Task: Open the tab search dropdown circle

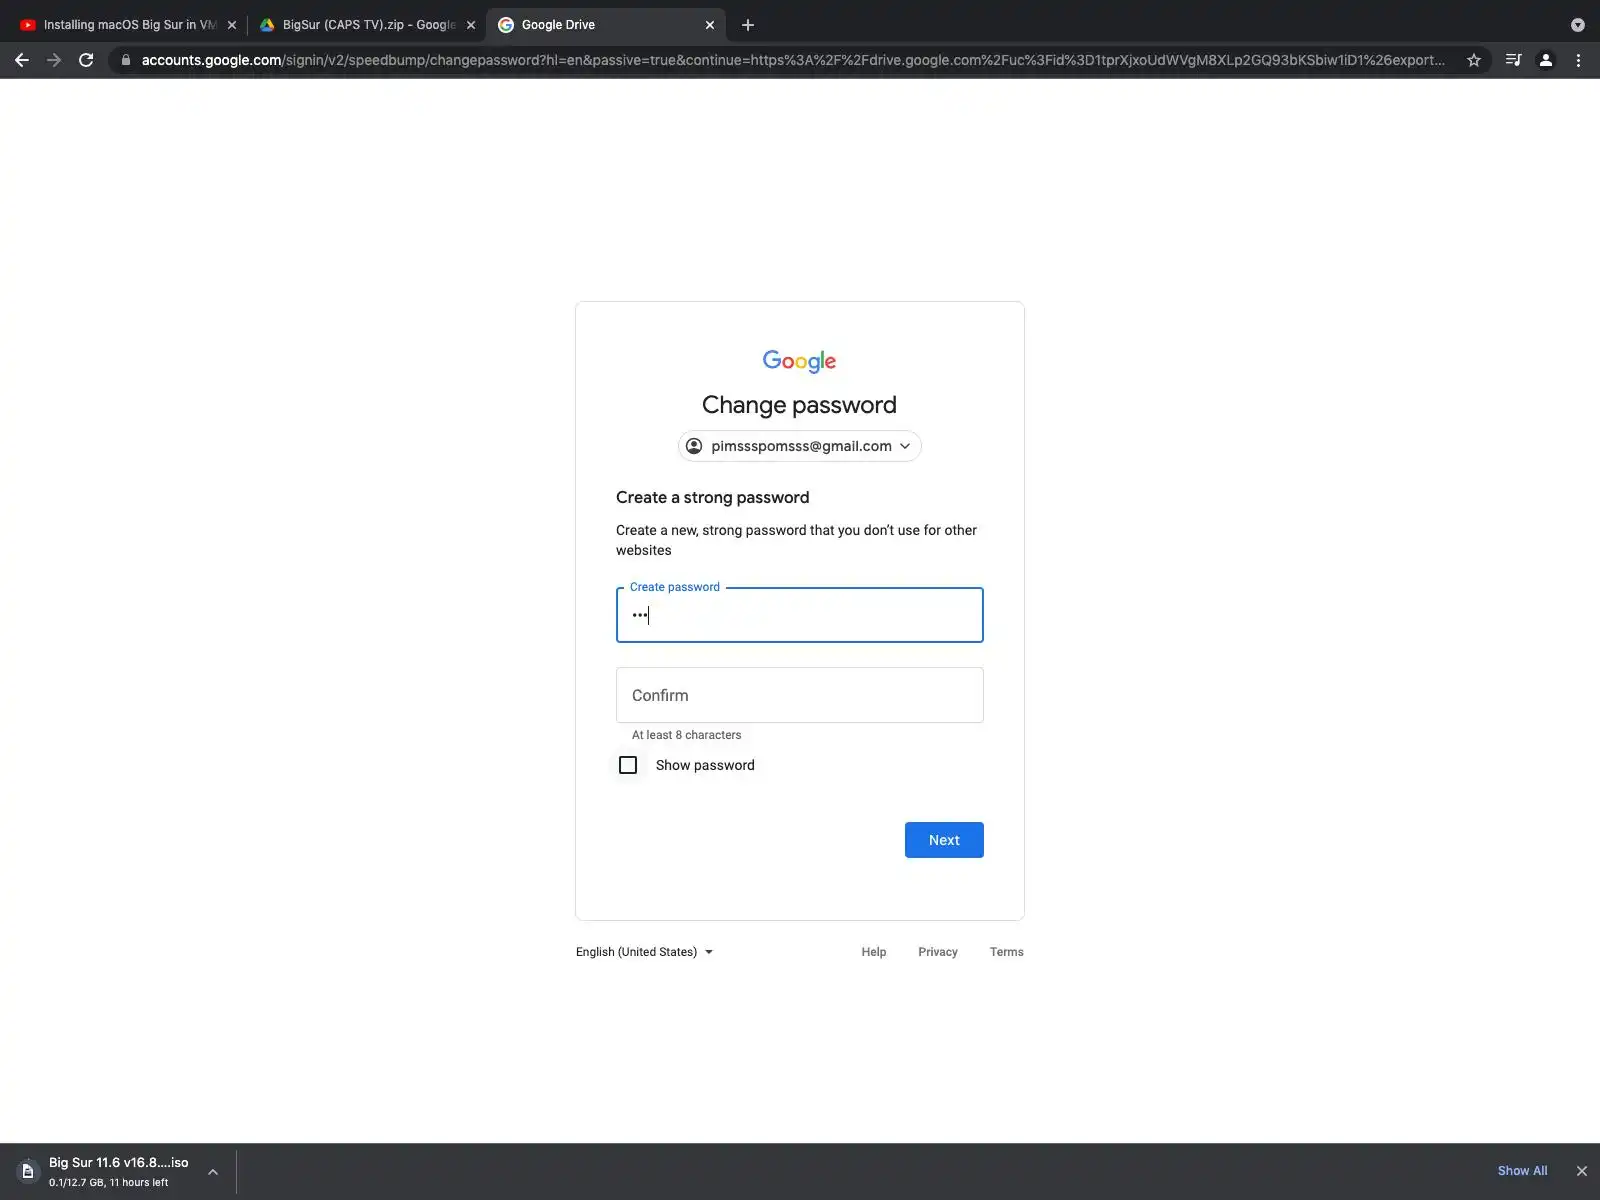Action: (x=1578, y=25)
